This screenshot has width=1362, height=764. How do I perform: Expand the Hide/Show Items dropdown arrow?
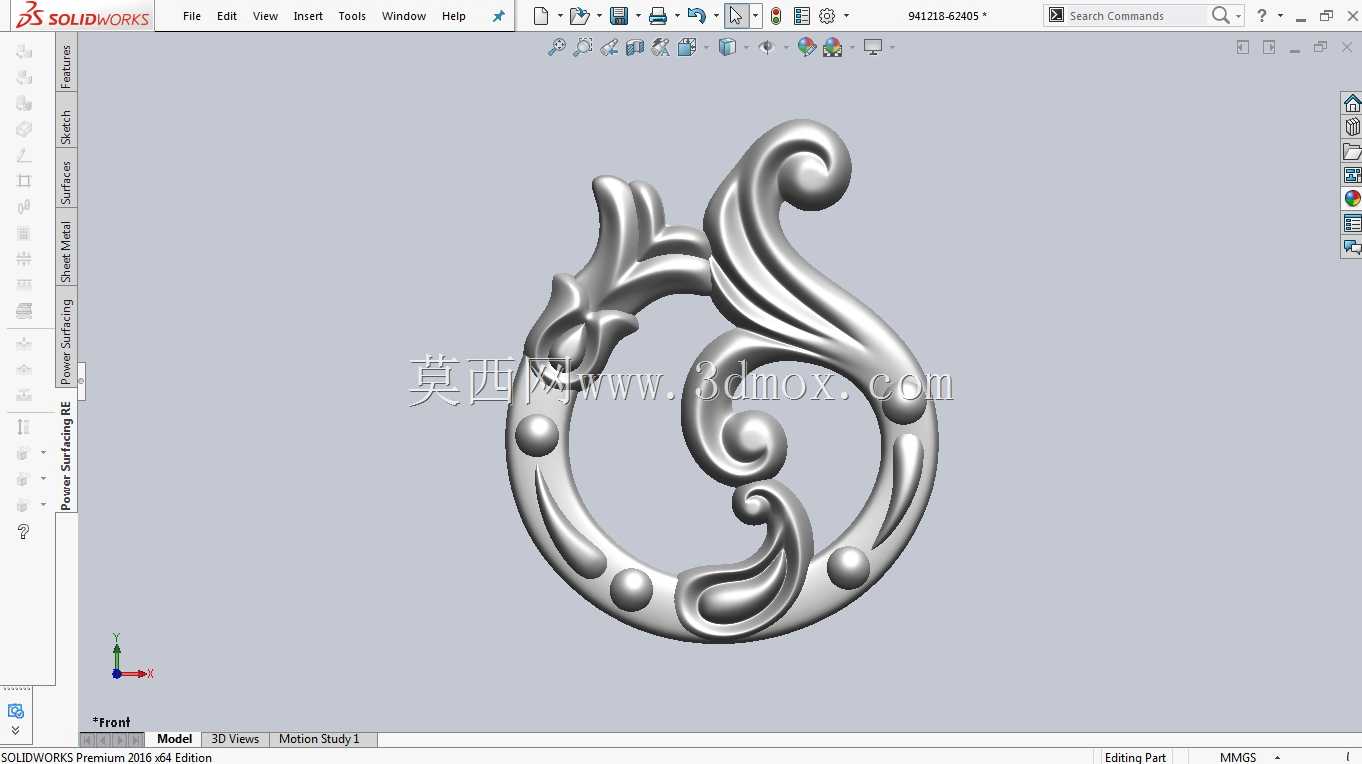786,47
